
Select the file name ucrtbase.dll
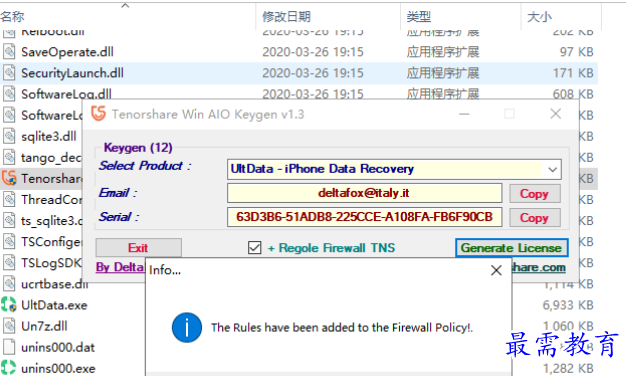tap(55, 284)
